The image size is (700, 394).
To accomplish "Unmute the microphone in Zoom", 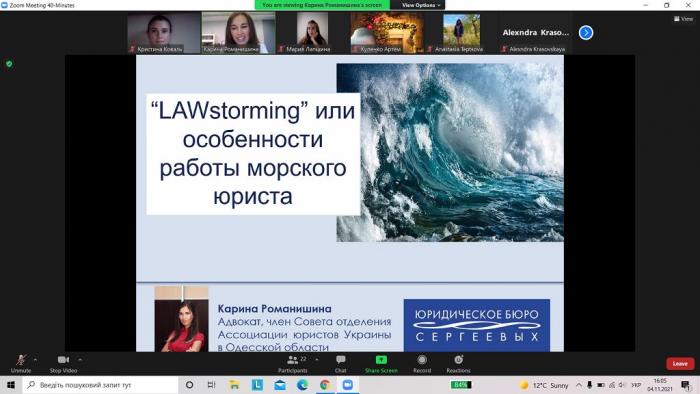I will pyautogui.click(x=21, y=363).
